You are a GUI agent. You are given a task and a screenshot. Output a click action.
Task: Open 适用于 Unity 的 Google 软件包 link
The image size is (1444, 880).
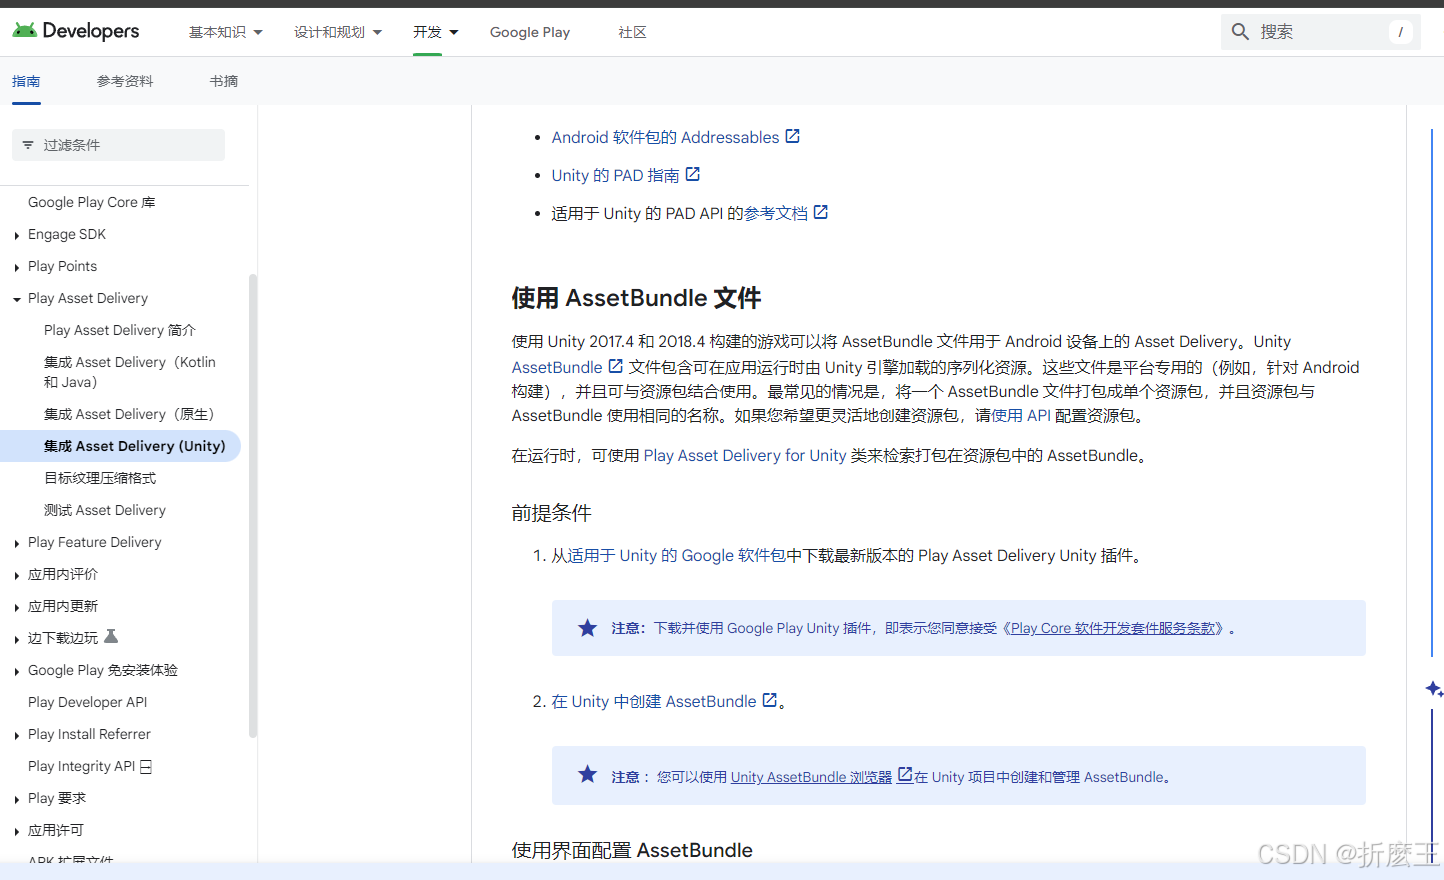[x=677, y=555]
